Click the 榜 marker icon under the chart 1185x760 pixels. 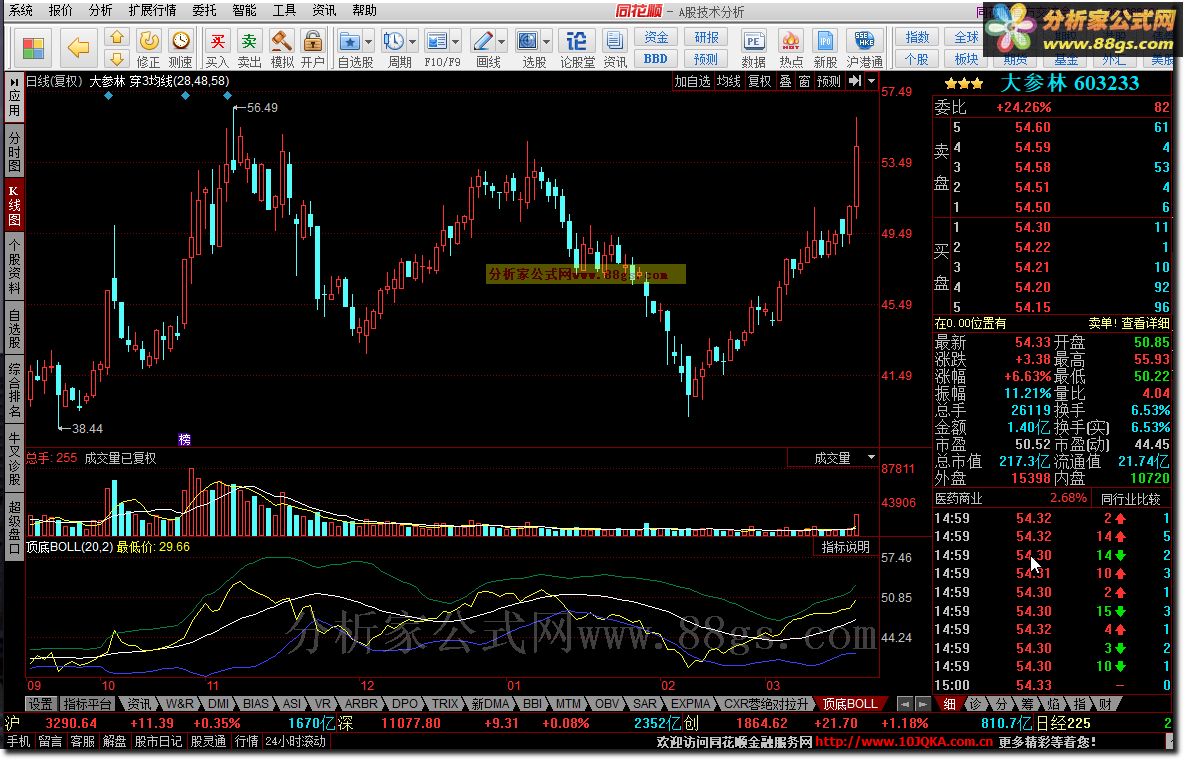click(x=184, y=439)
